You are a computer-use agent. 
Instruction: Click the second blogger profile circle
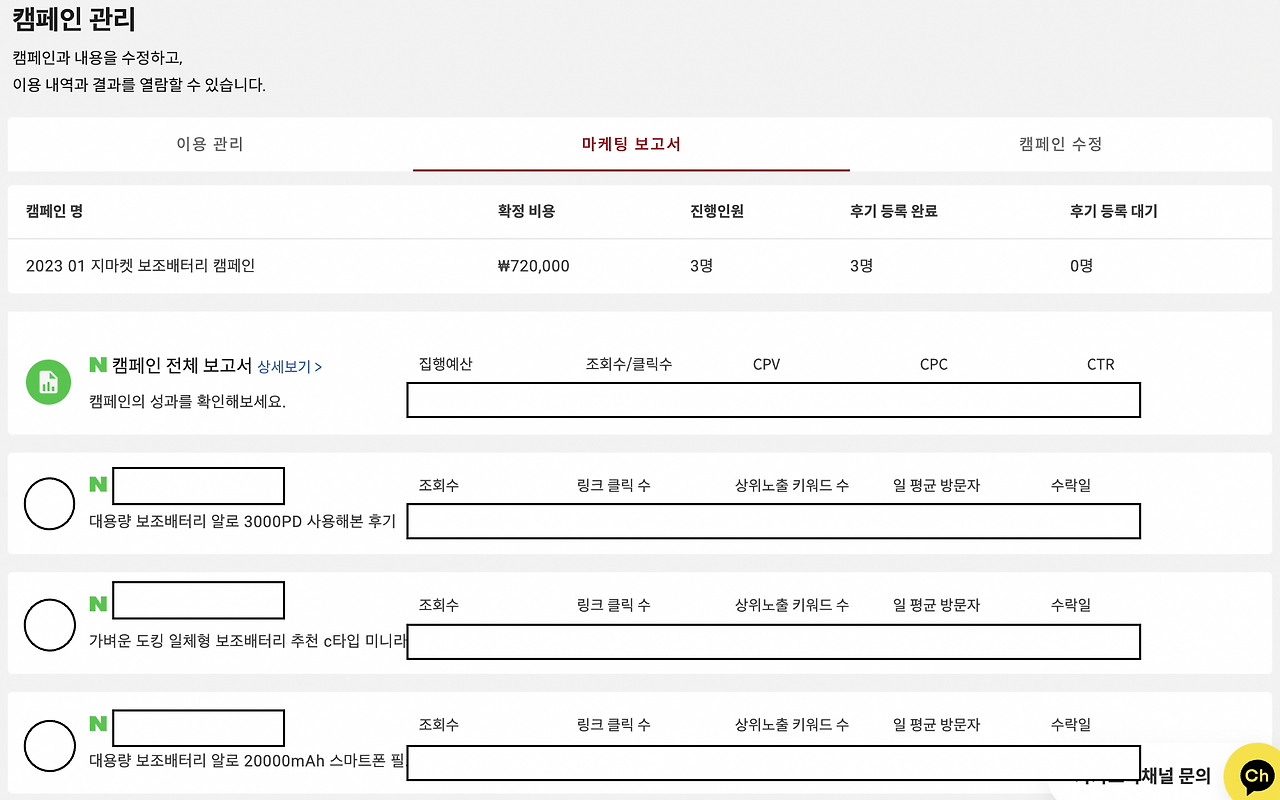click(x=49, y=622)
